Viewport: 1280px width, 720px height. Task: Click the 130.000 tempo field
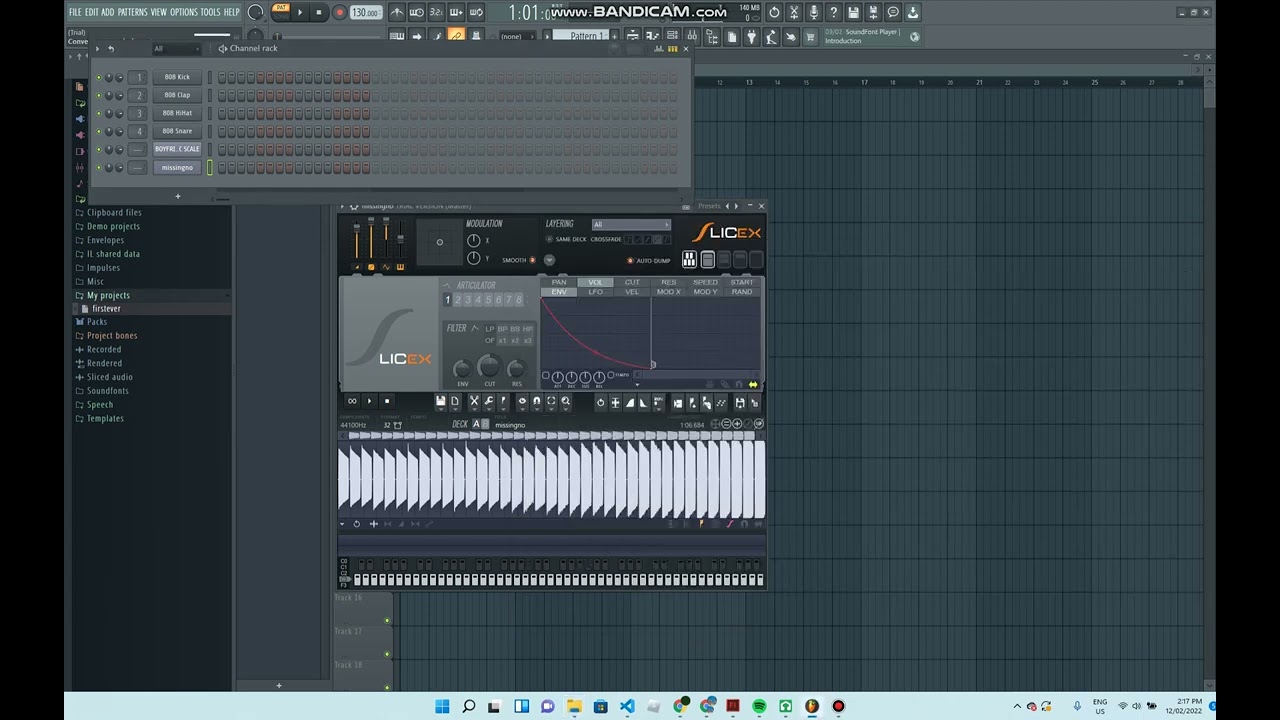click(x=365, y=12)
